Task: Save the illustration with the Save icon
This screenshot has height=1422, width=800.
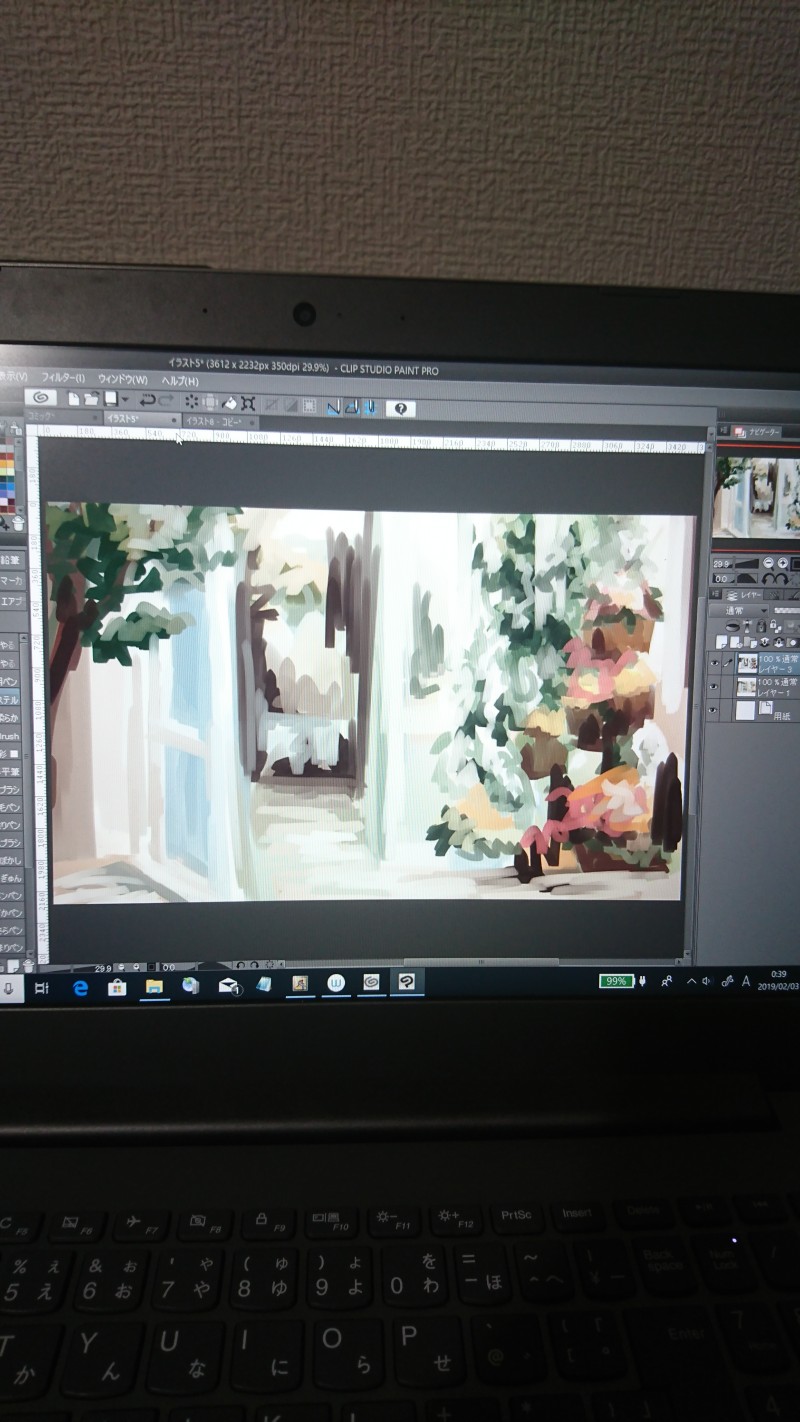Action: [x=110, y=398]
